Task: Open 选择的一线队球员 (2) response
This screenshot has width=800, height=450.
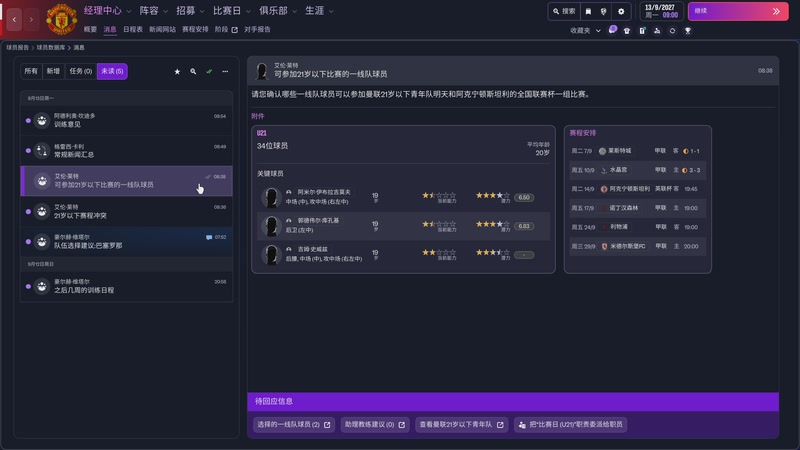Action: (x=294, y=424)
